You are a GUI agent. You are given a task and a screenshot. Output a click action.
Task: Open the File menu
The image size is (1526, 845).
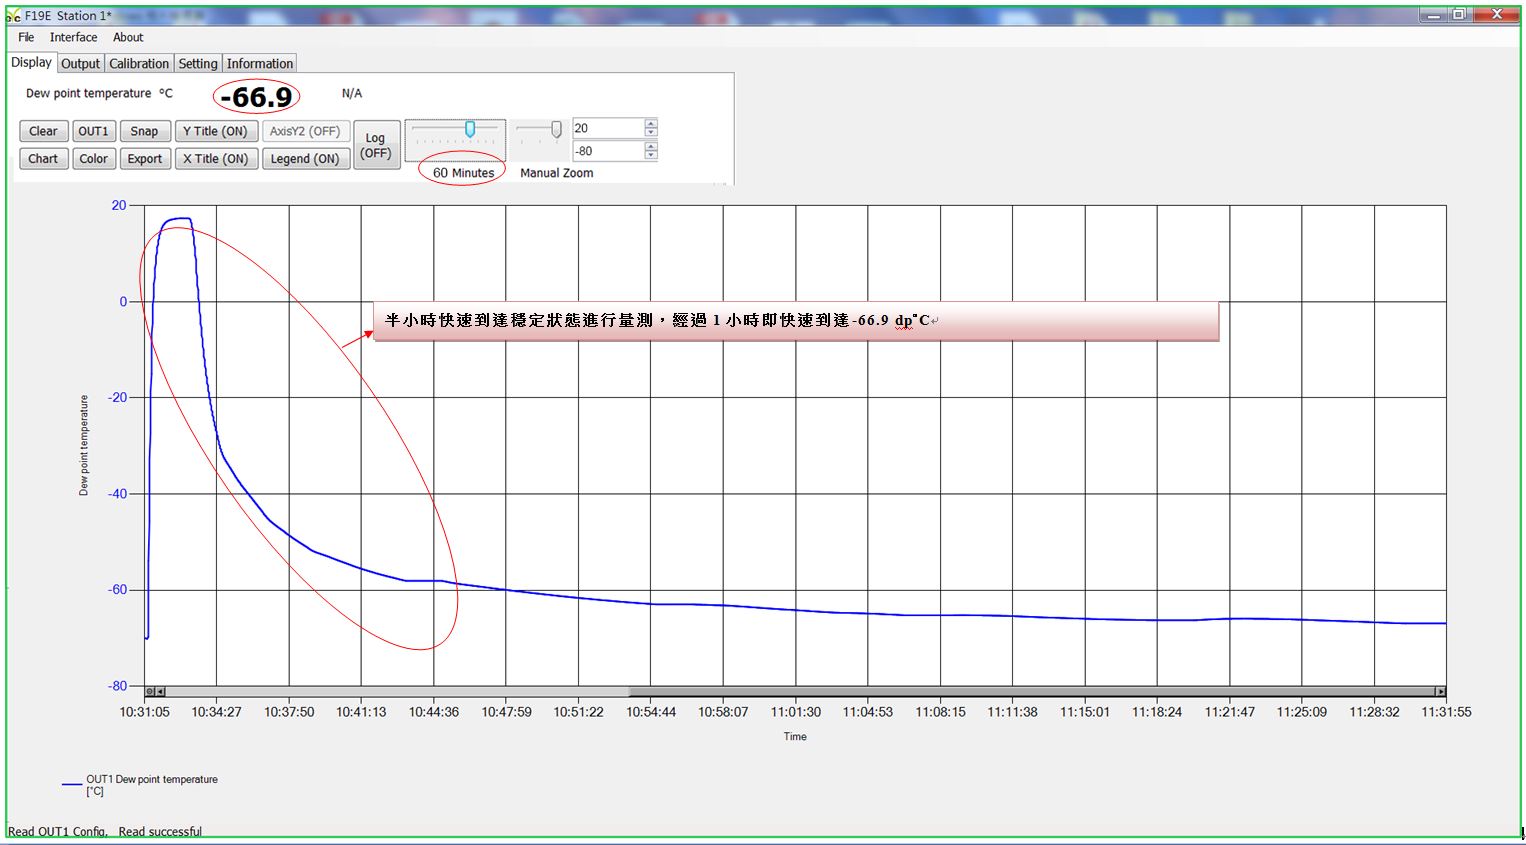26,37
